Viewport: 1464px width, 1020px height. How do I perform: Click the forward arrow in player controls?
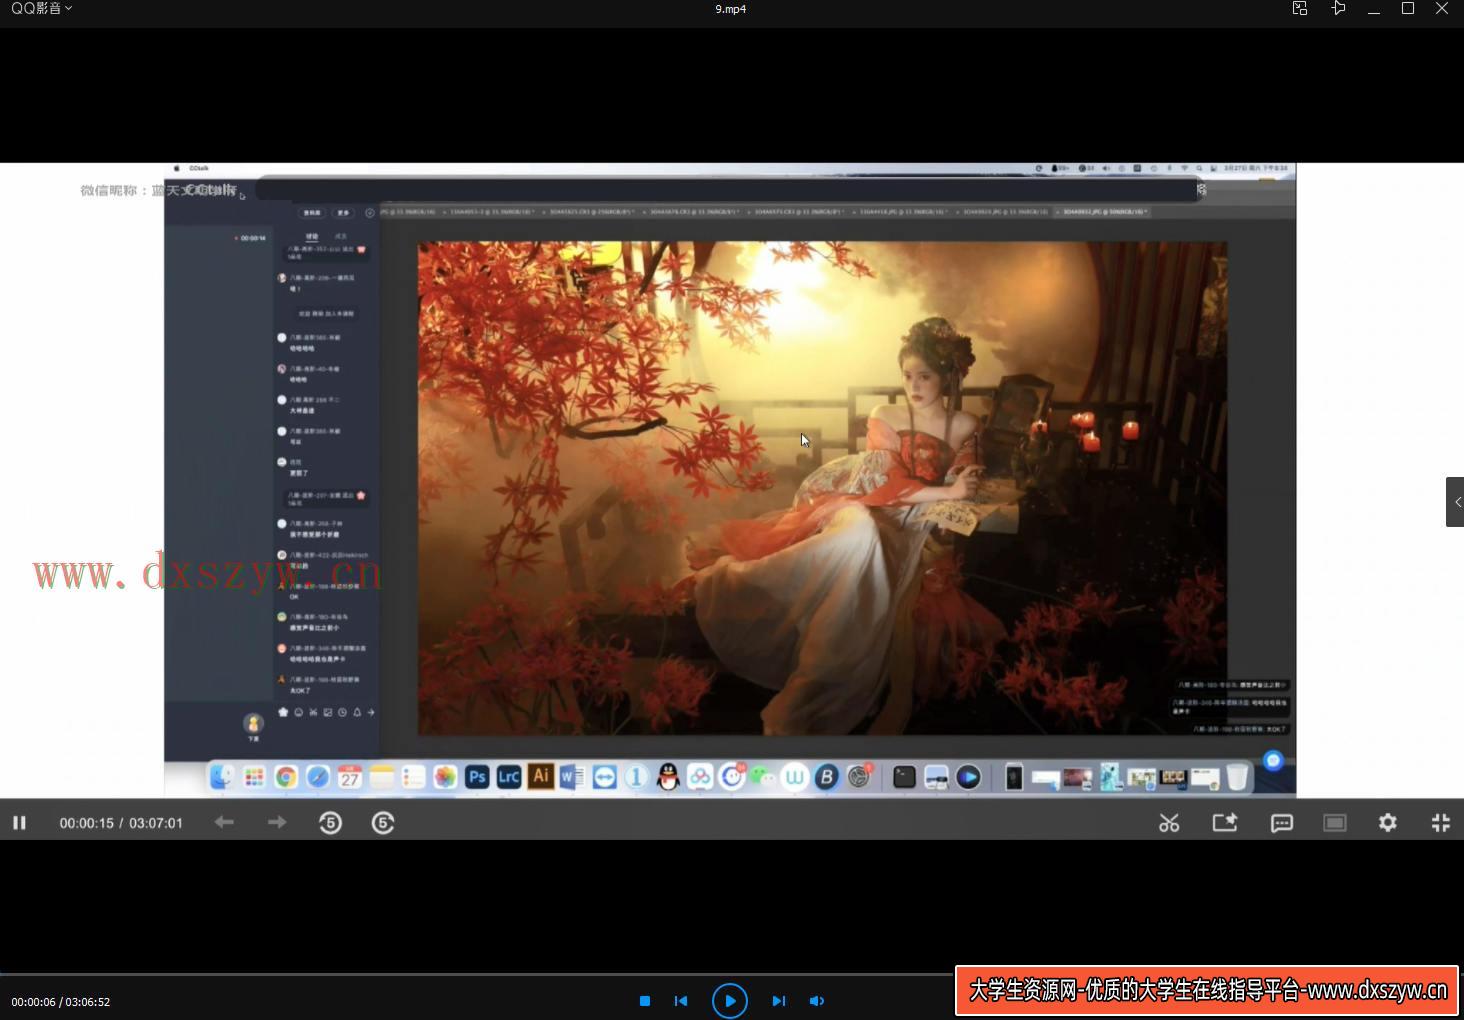point(277,822)
